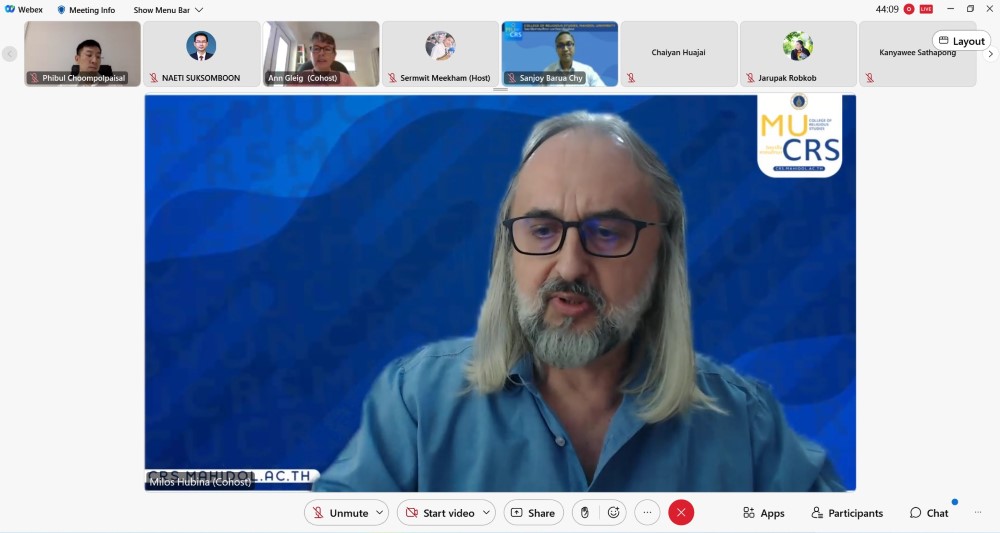Open Meeting Info
Image resolution: width=1000 pixels, height=533 pixels.
tap(86, 10)
